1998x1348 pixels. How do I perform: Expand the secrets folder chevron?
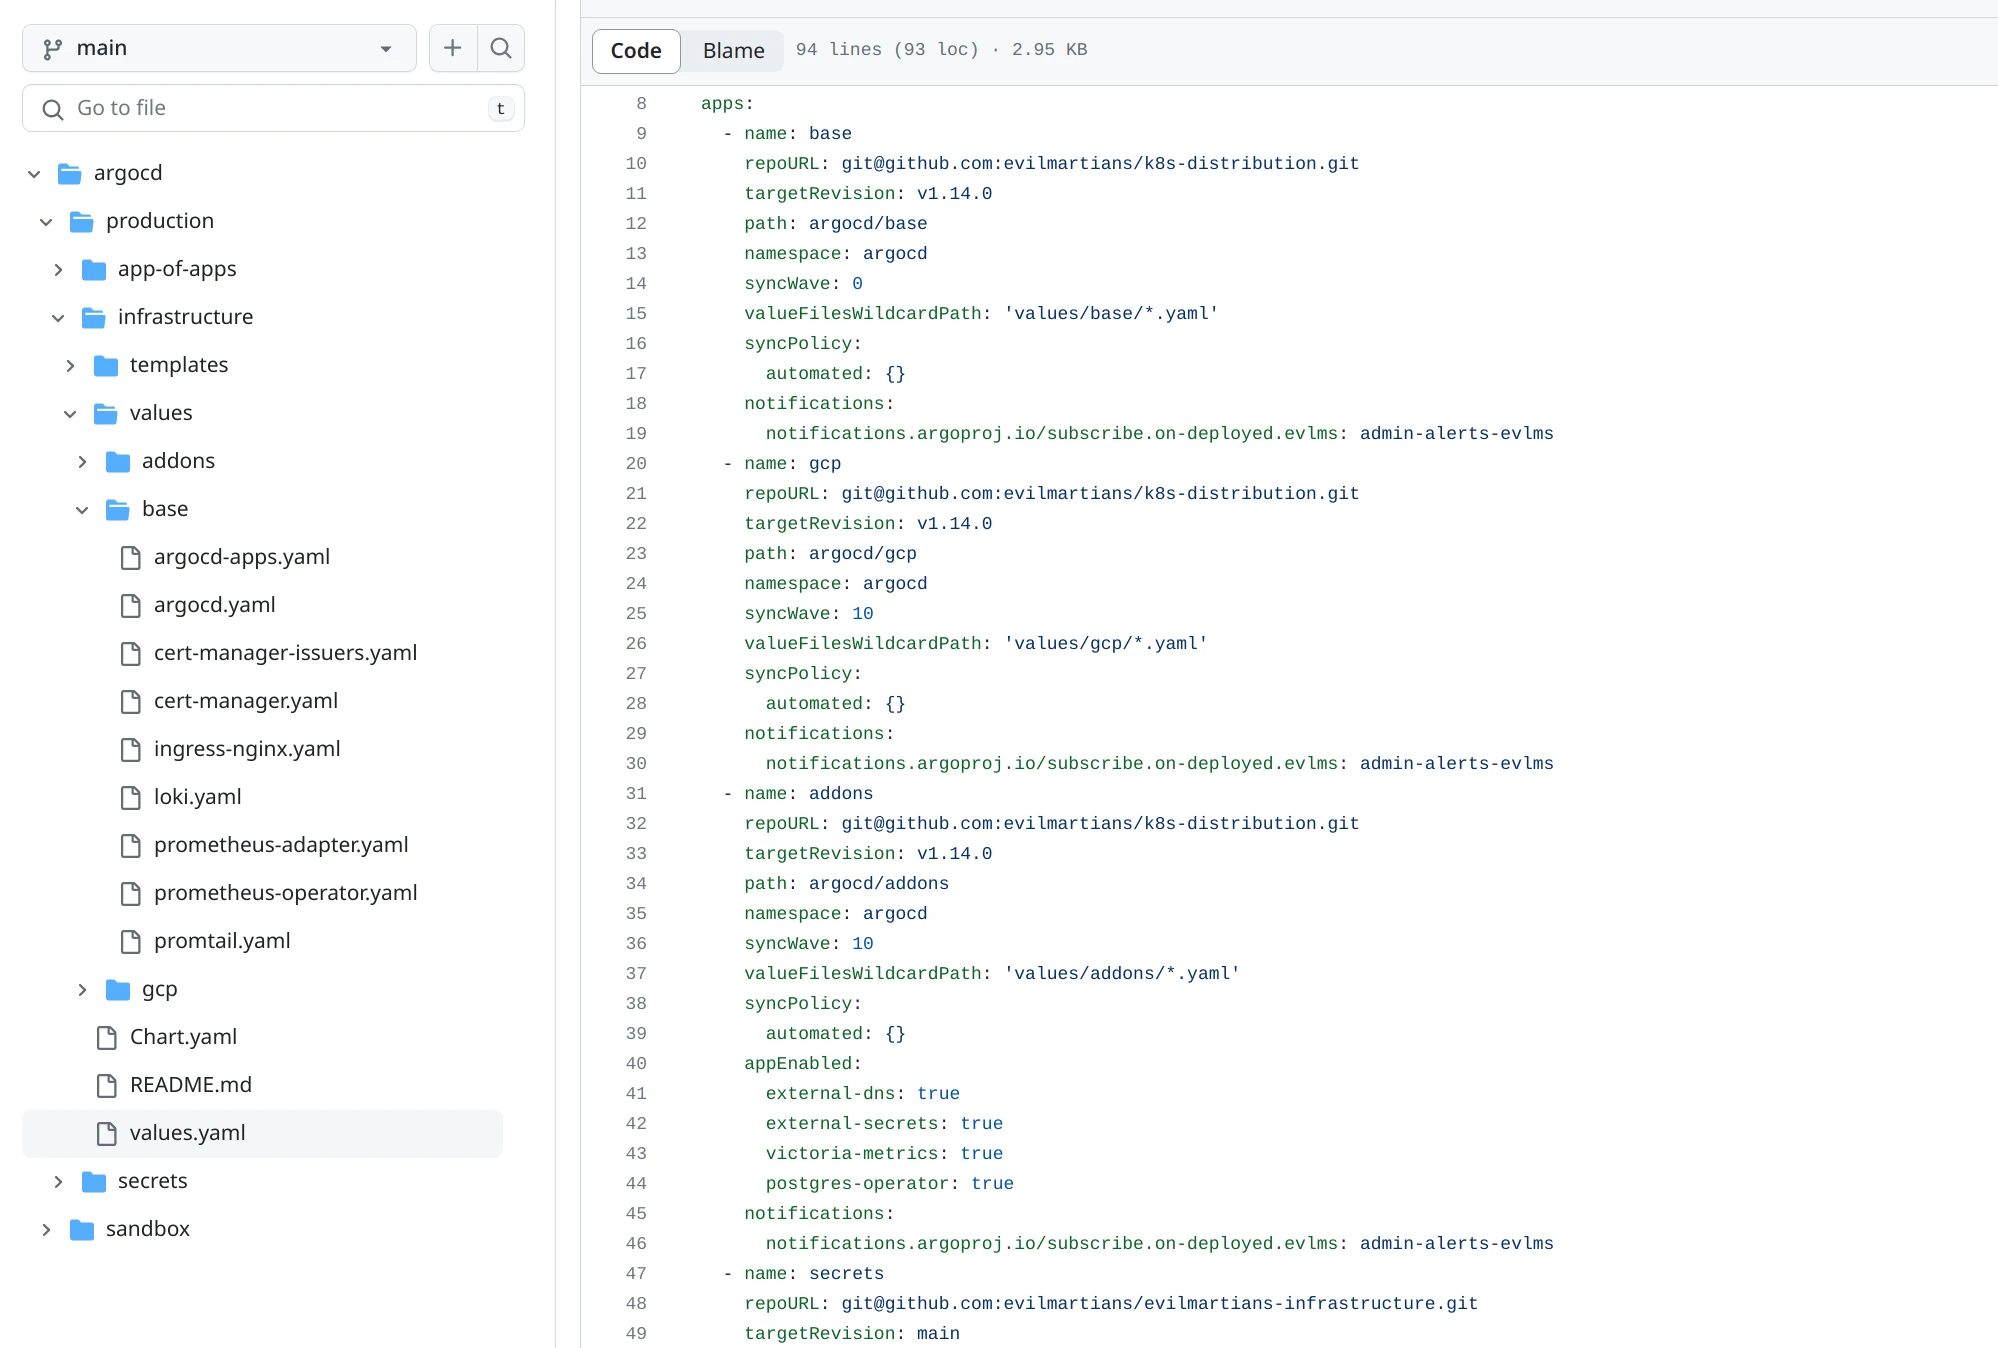[x=58, y=1182]
